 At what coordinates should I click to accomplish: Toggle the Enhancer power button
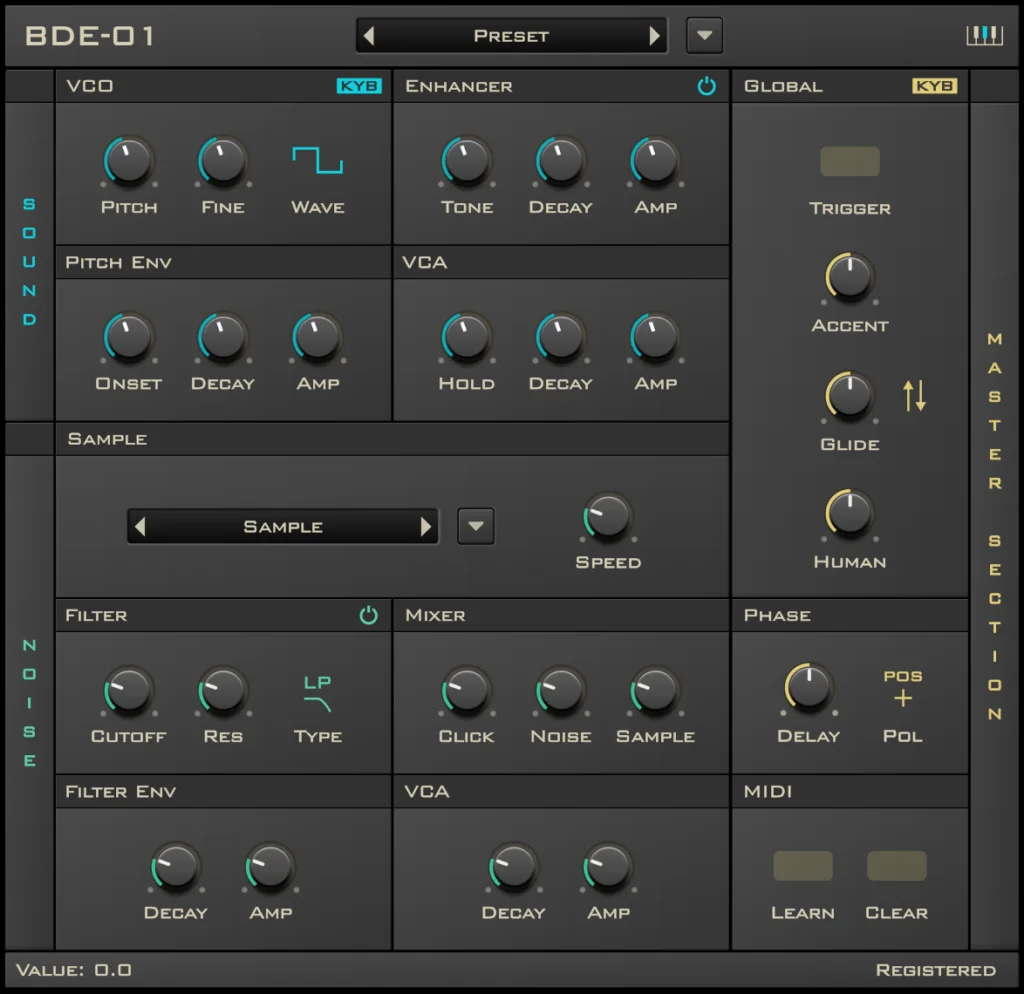tap(708, 86)
